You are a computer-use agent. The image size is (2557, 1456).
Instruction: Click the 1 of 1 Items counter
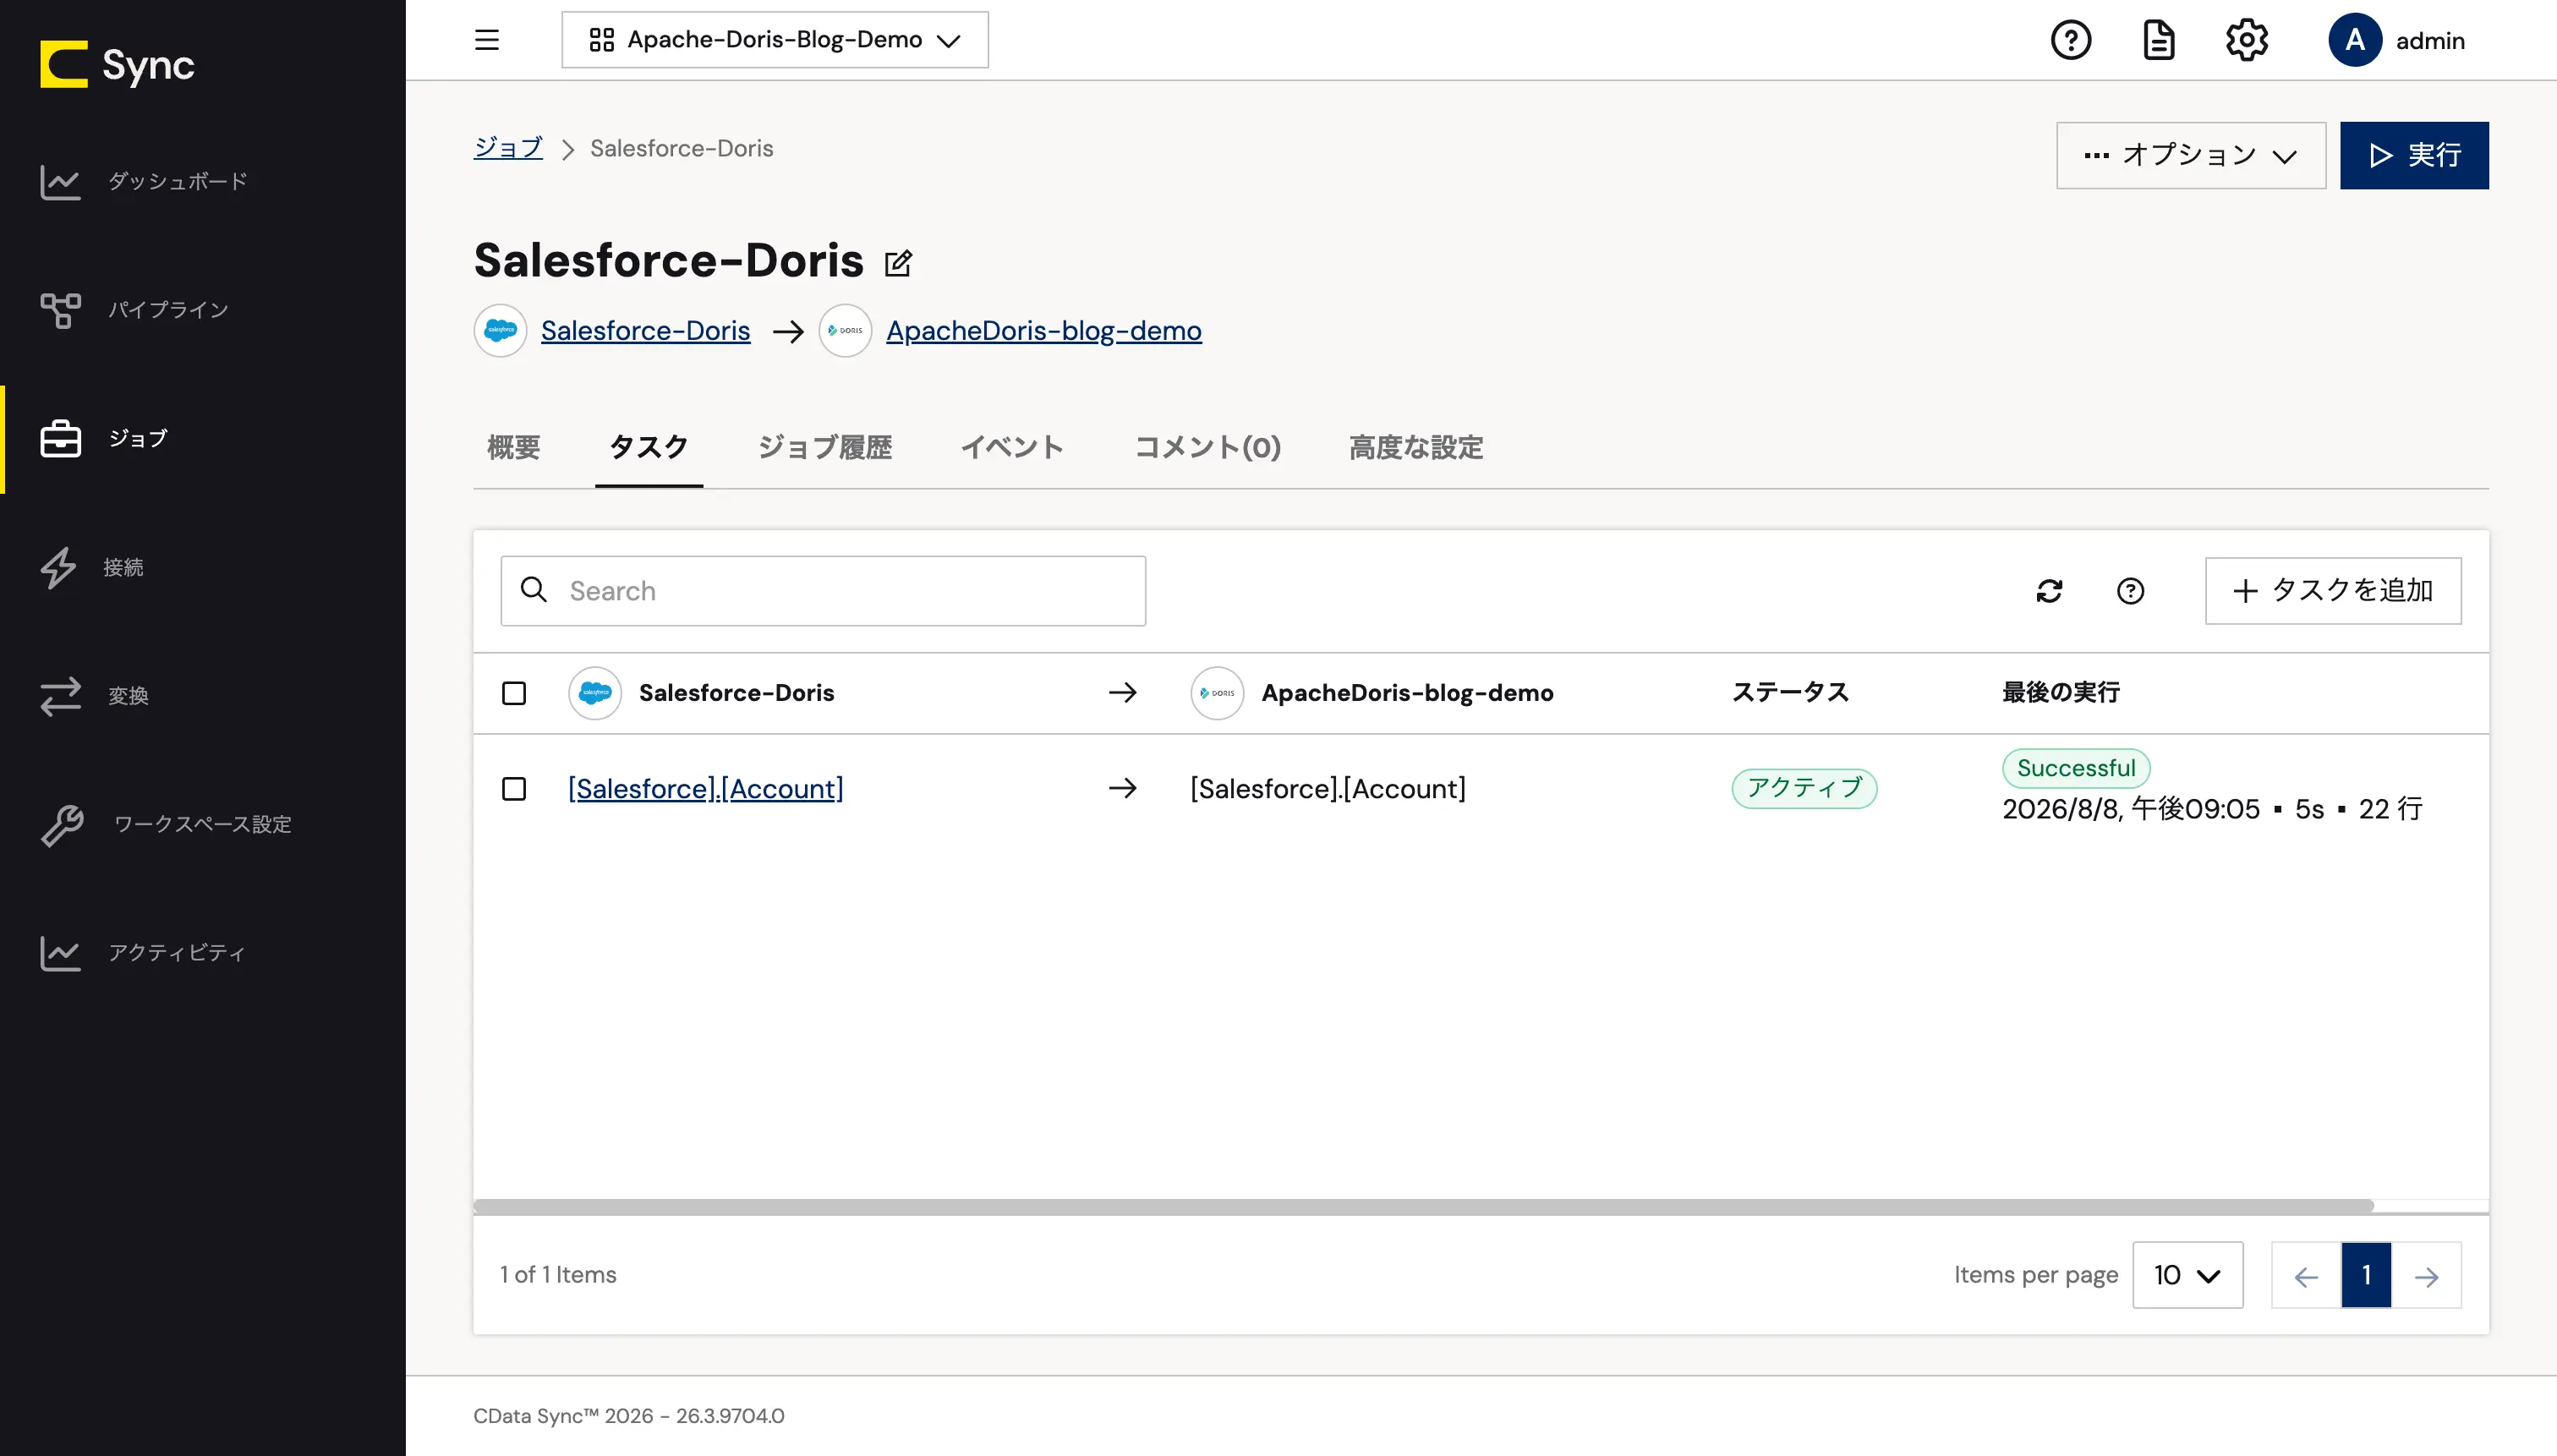(x=558, y=1275)
